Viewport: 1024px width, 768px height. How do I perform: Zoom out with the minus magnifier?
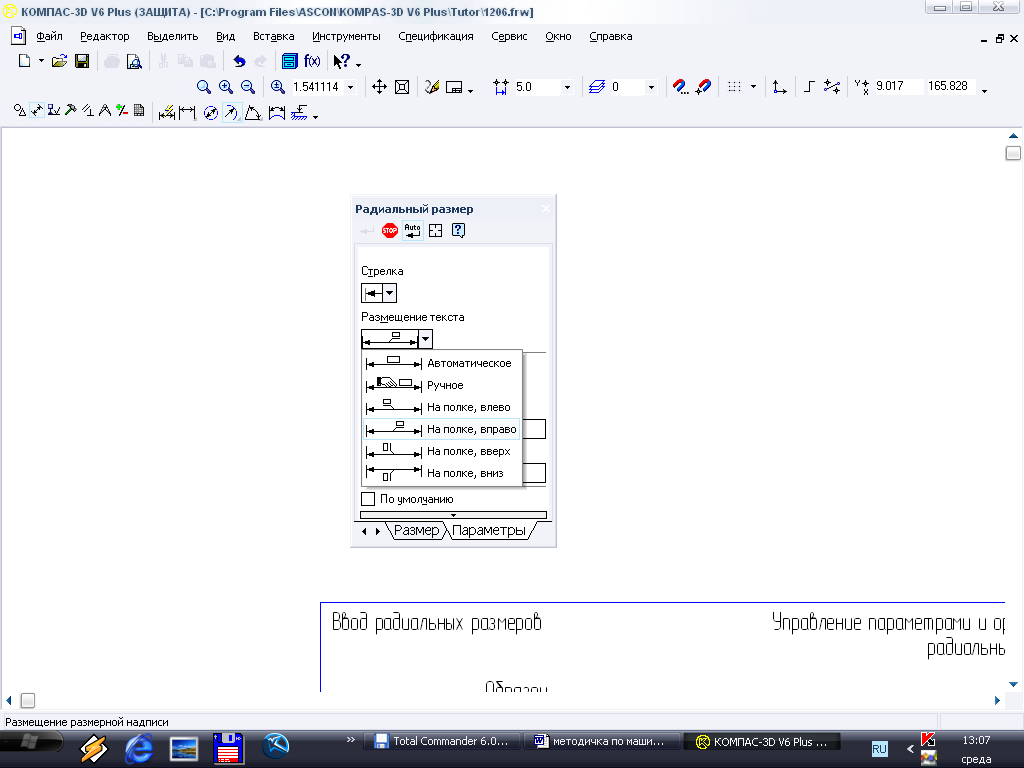[248, 87]
